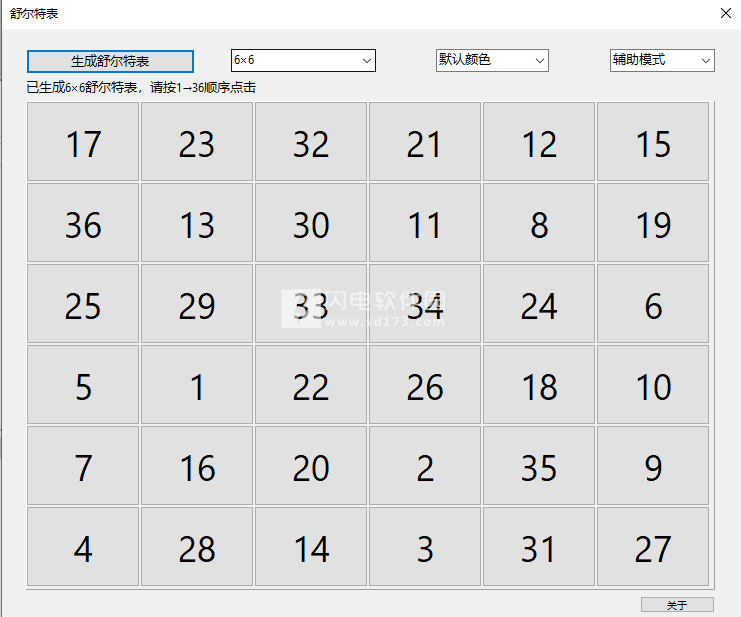Click the number 8 tile

click(x=539, y=224)
